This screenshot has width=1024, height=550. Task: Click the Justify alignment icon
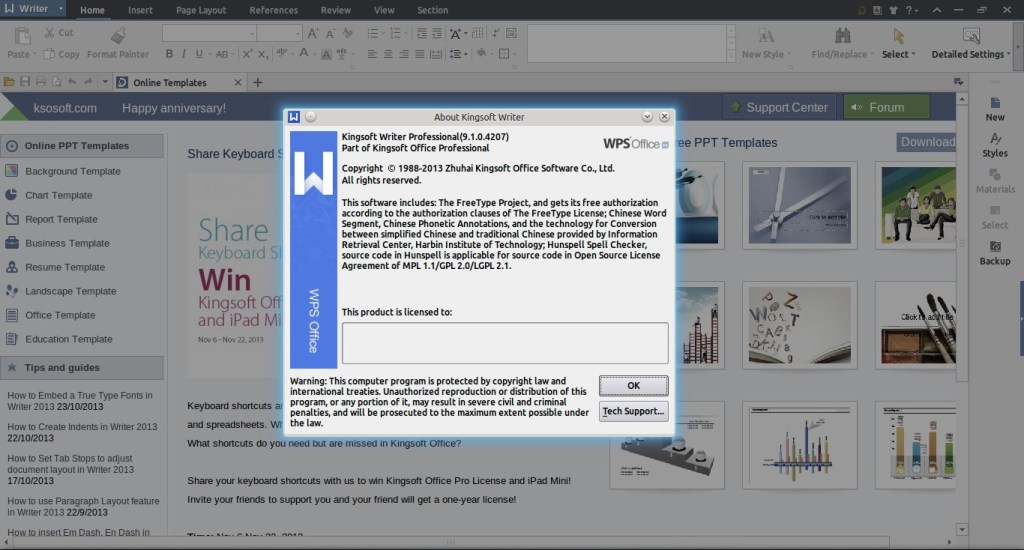(x=419, y=54)
